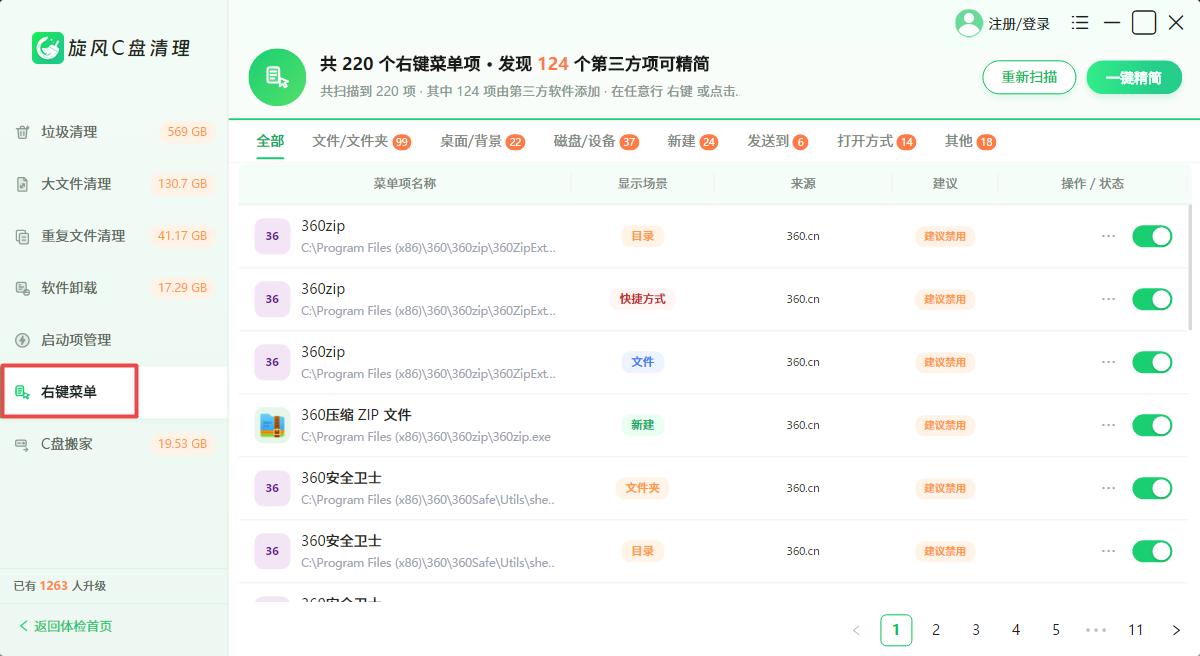Screen dimensions: 1200x656
Task: Turn off the 360安全卫士 文件夹 toggle
Action: pos(1152,488)
